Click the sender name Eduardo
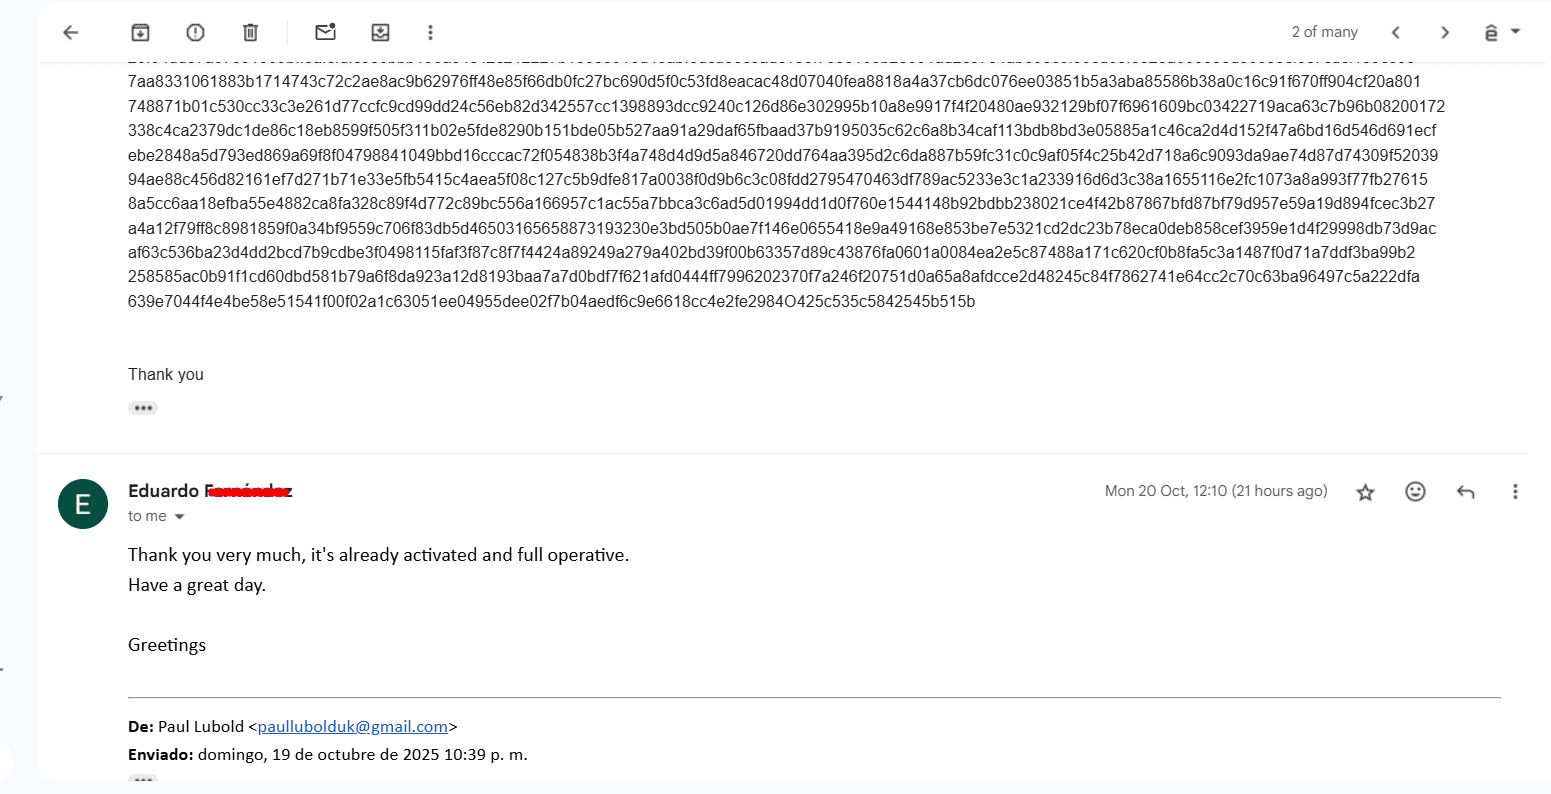The image size is (1551, 794). [164, 491]
